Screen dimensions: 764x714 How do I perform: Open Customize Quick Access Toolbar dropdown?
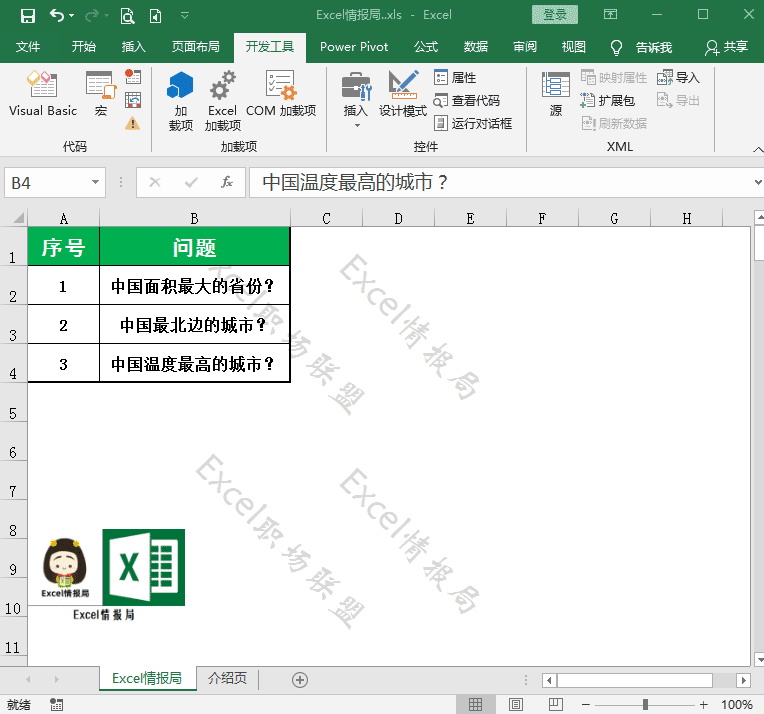pos(185,16)
